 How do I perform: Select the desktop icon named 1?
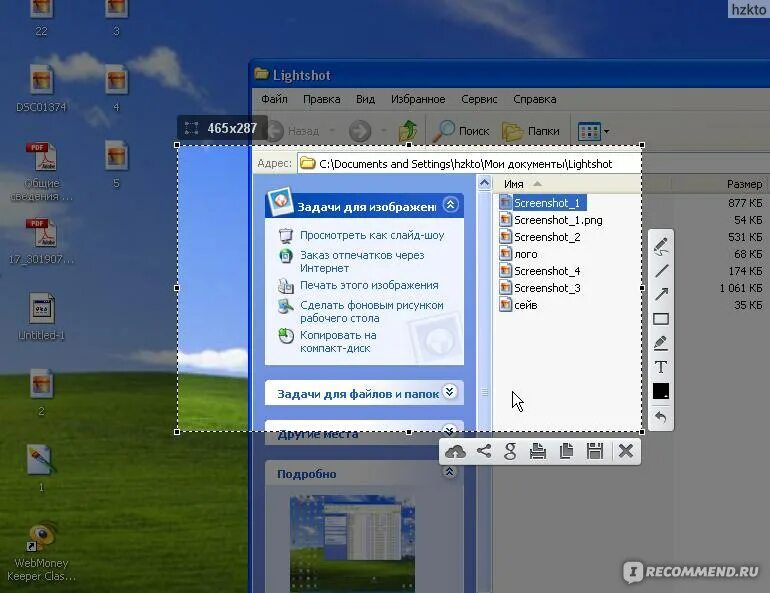[x=41, y=468]
